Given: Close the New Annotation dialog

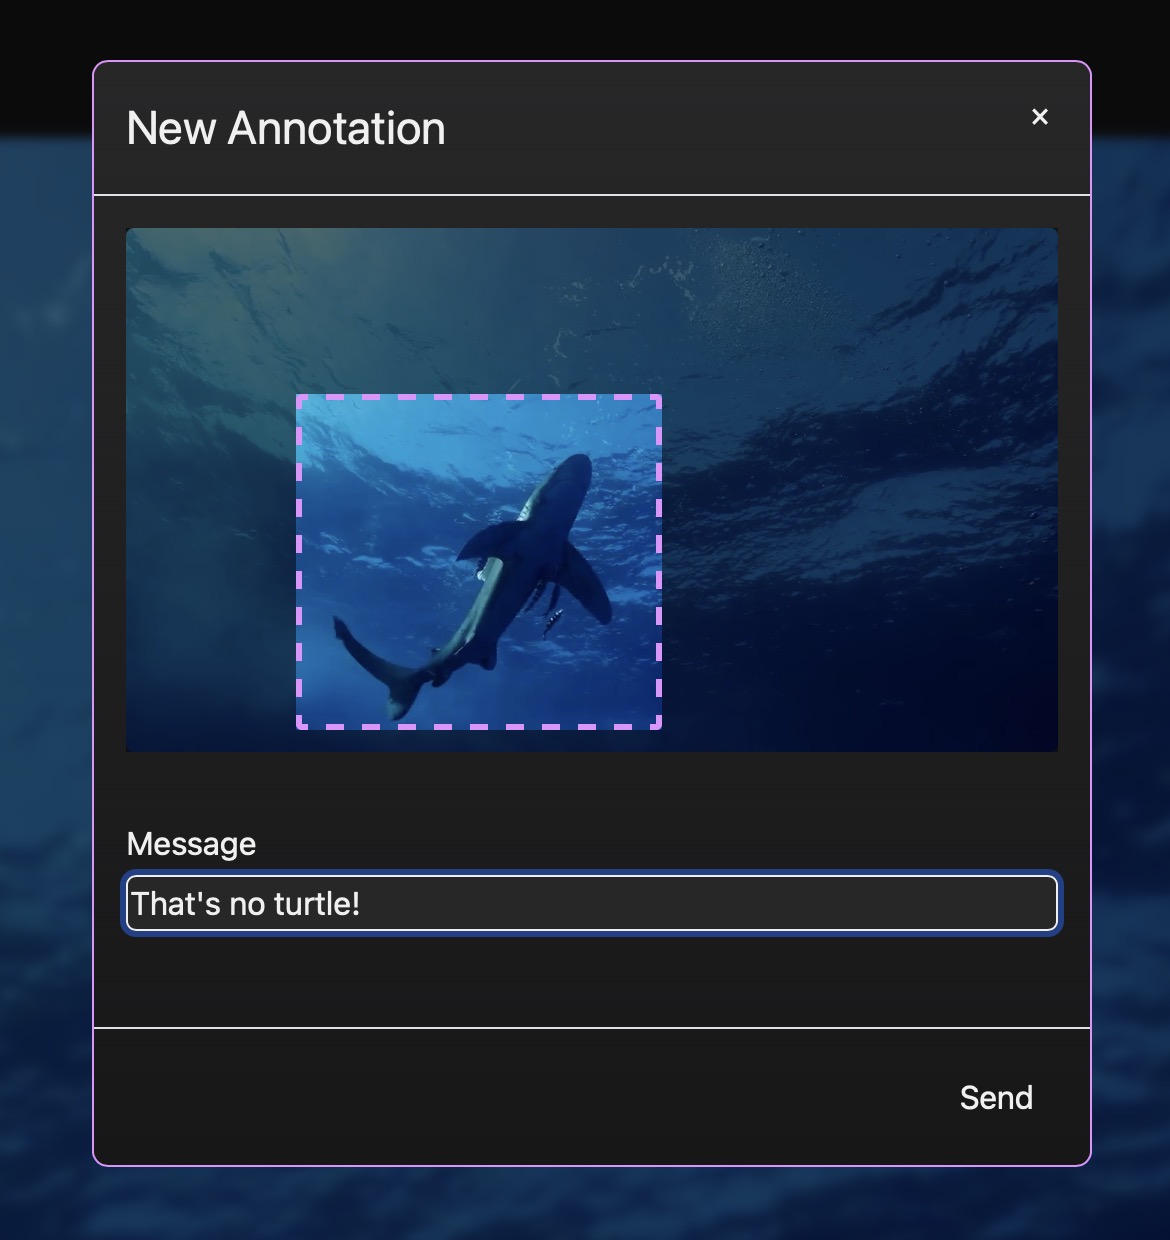Looking at the screenshot, I should pos(1040,117).
